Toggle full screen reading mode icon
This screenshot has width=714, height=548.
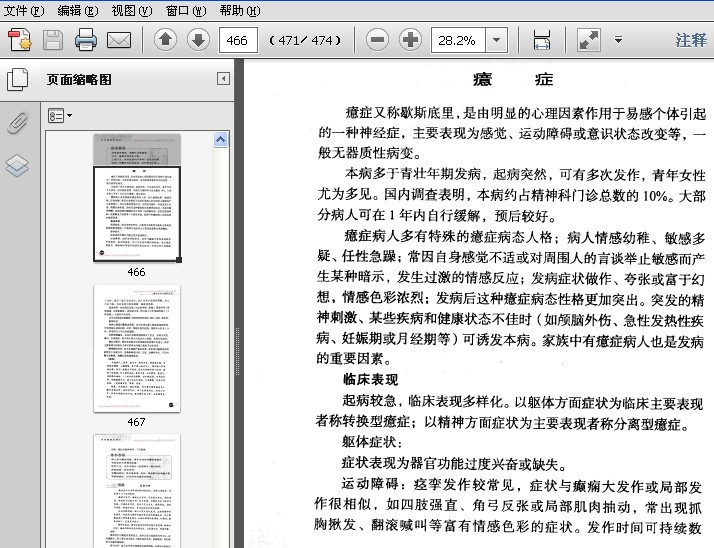(589, 40)
